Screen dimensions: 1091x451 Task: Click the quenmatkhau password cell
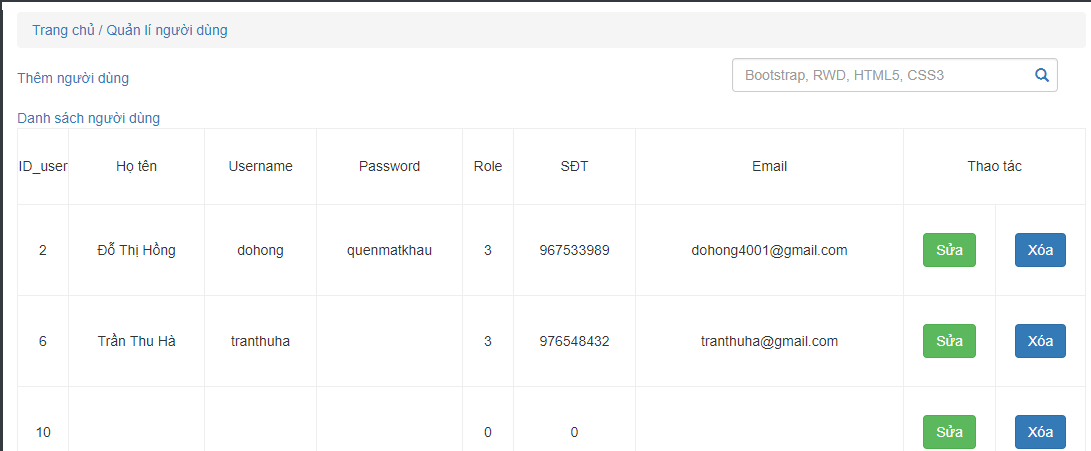click(389, 250)
